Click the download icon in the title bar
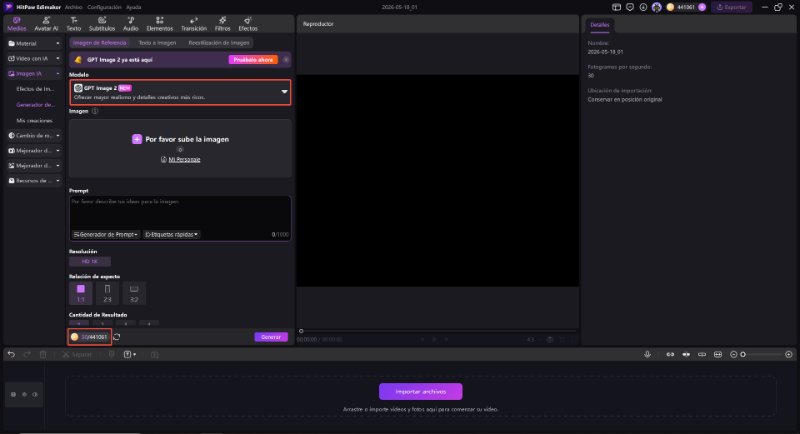The image size is (800, 434). [643, 7]
